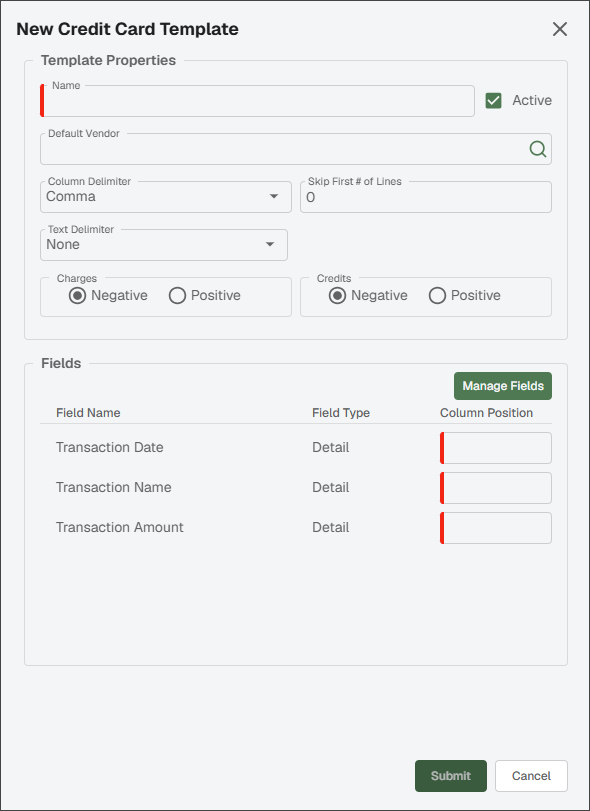Select Negative radio under Charges
Screen dimensions: 590x811
[x=78, y=296]
